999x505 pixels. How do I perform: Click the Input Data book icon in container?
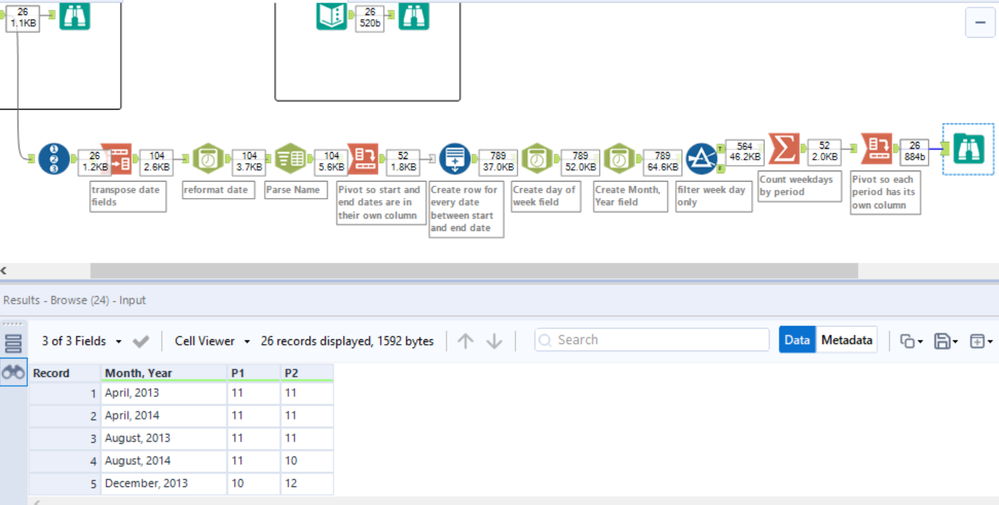tap(331, 15)
